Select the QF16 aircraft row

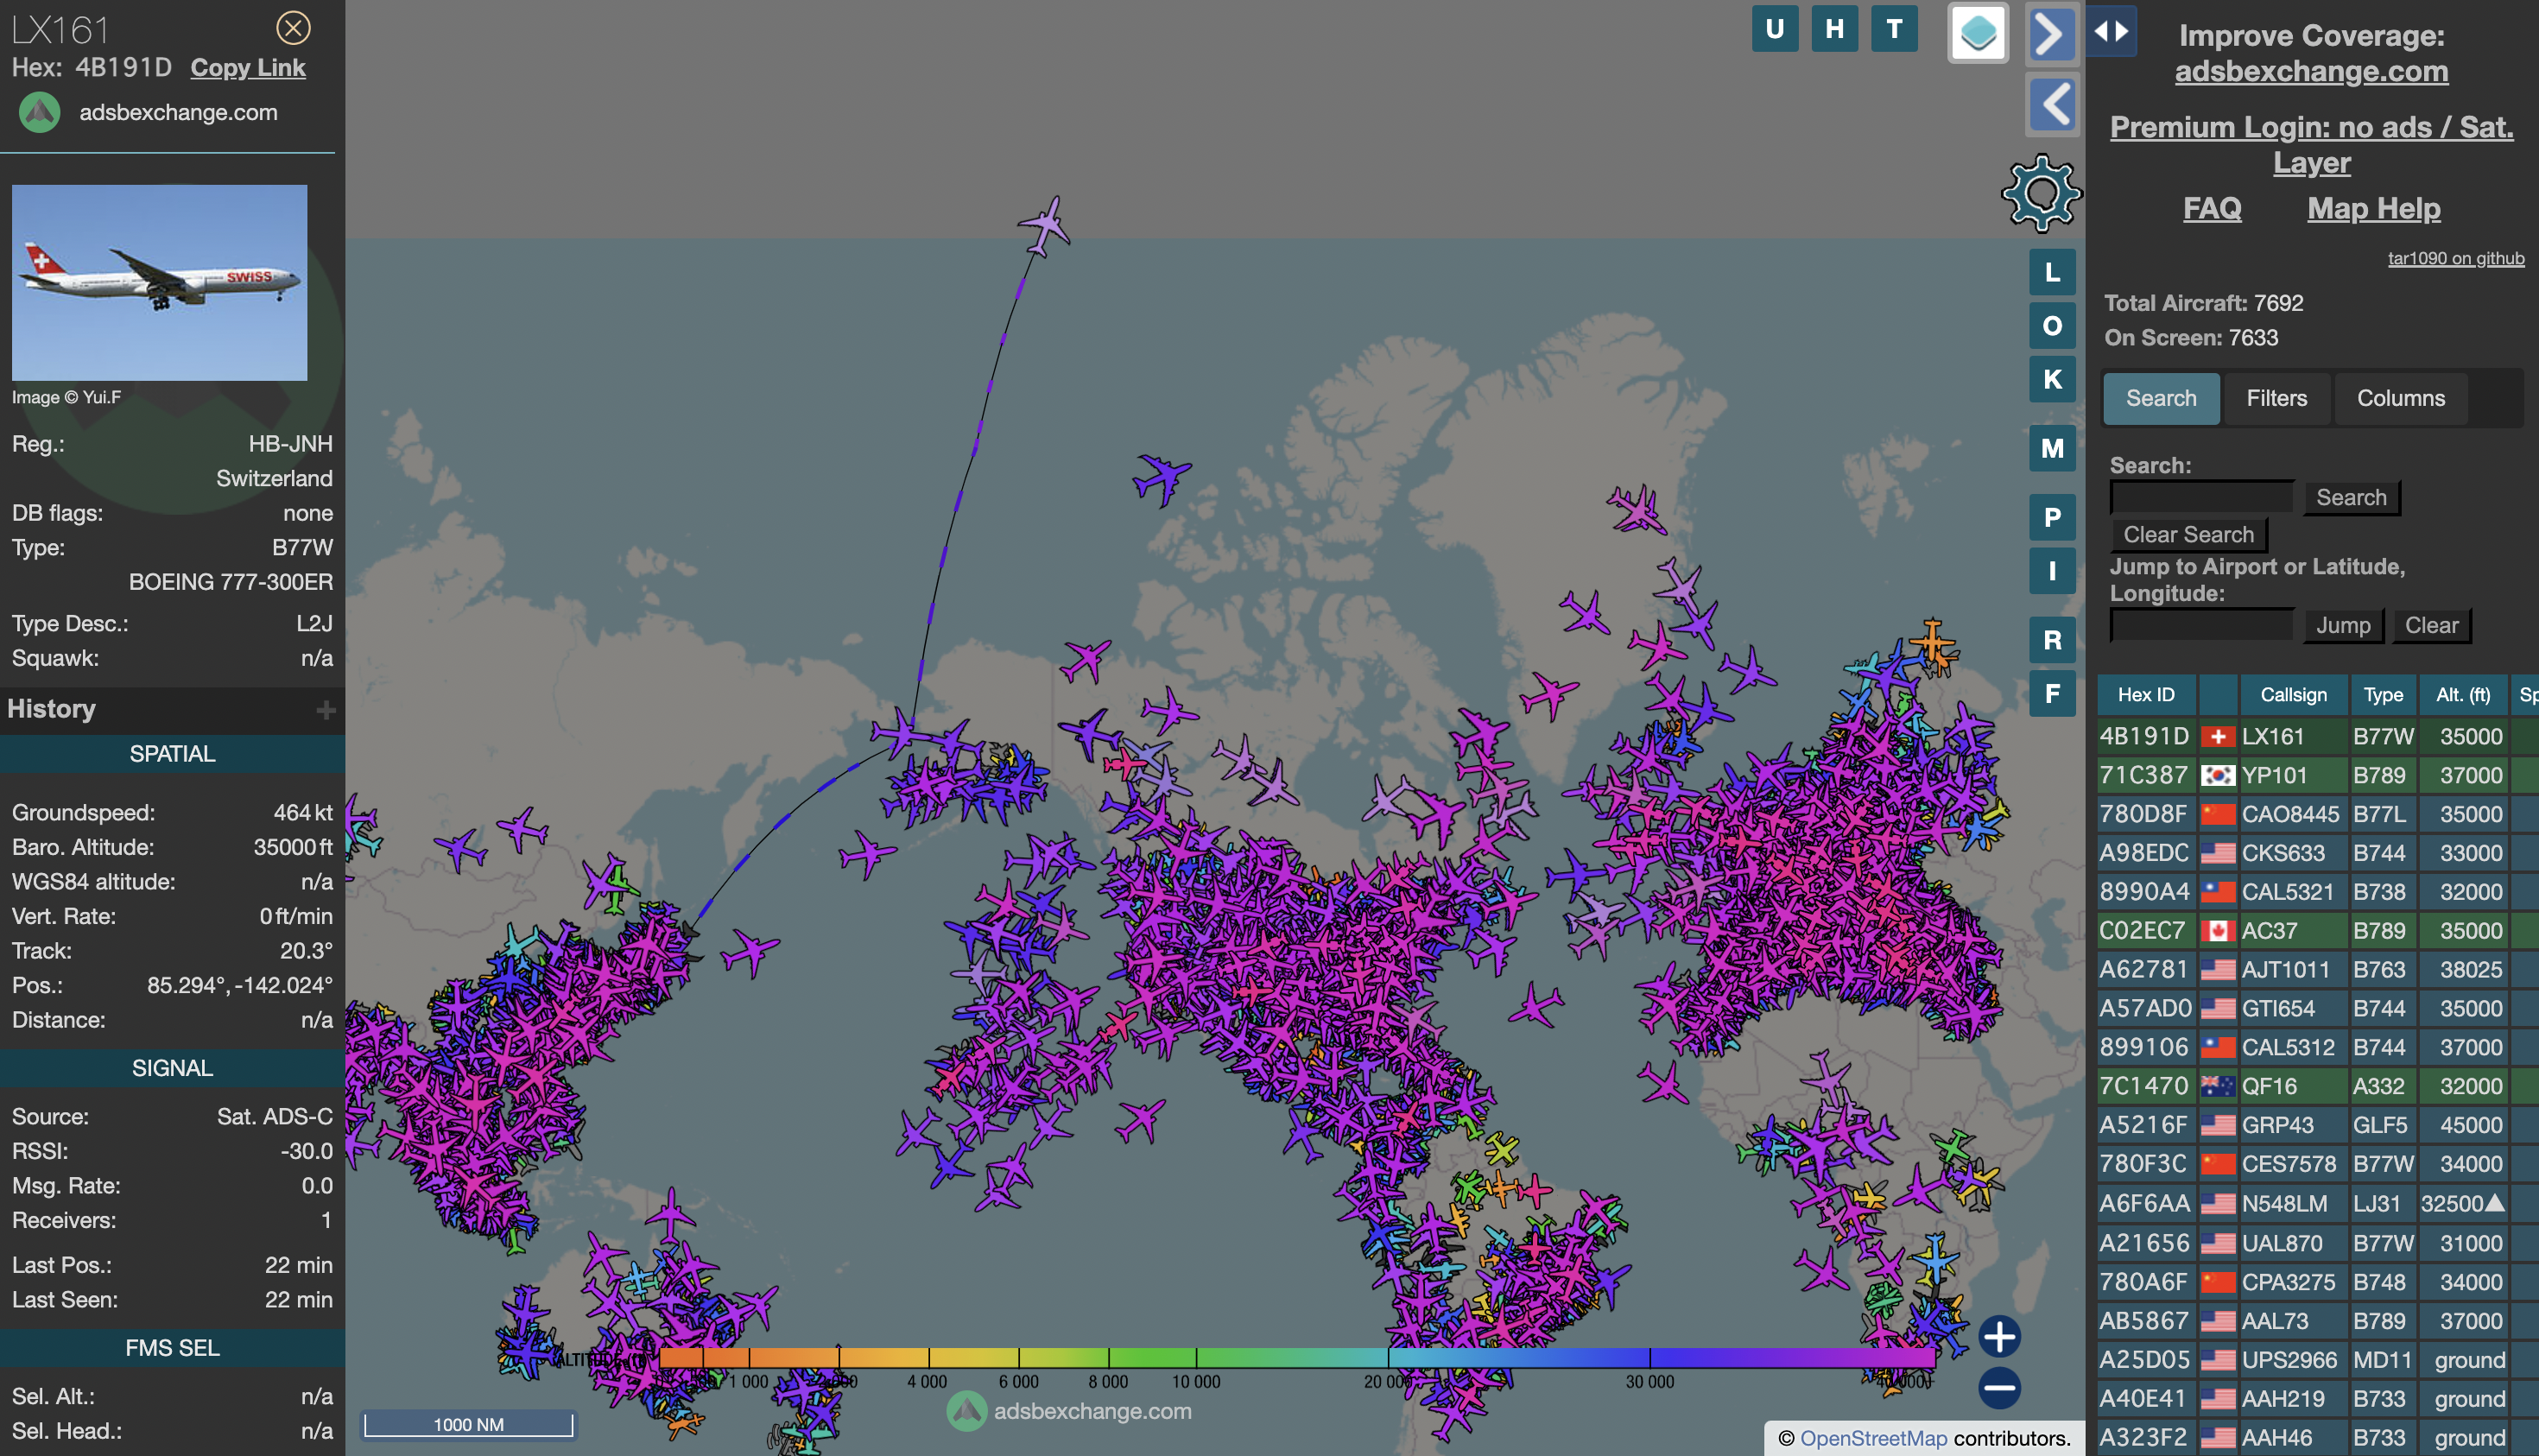[2317, 1086]
